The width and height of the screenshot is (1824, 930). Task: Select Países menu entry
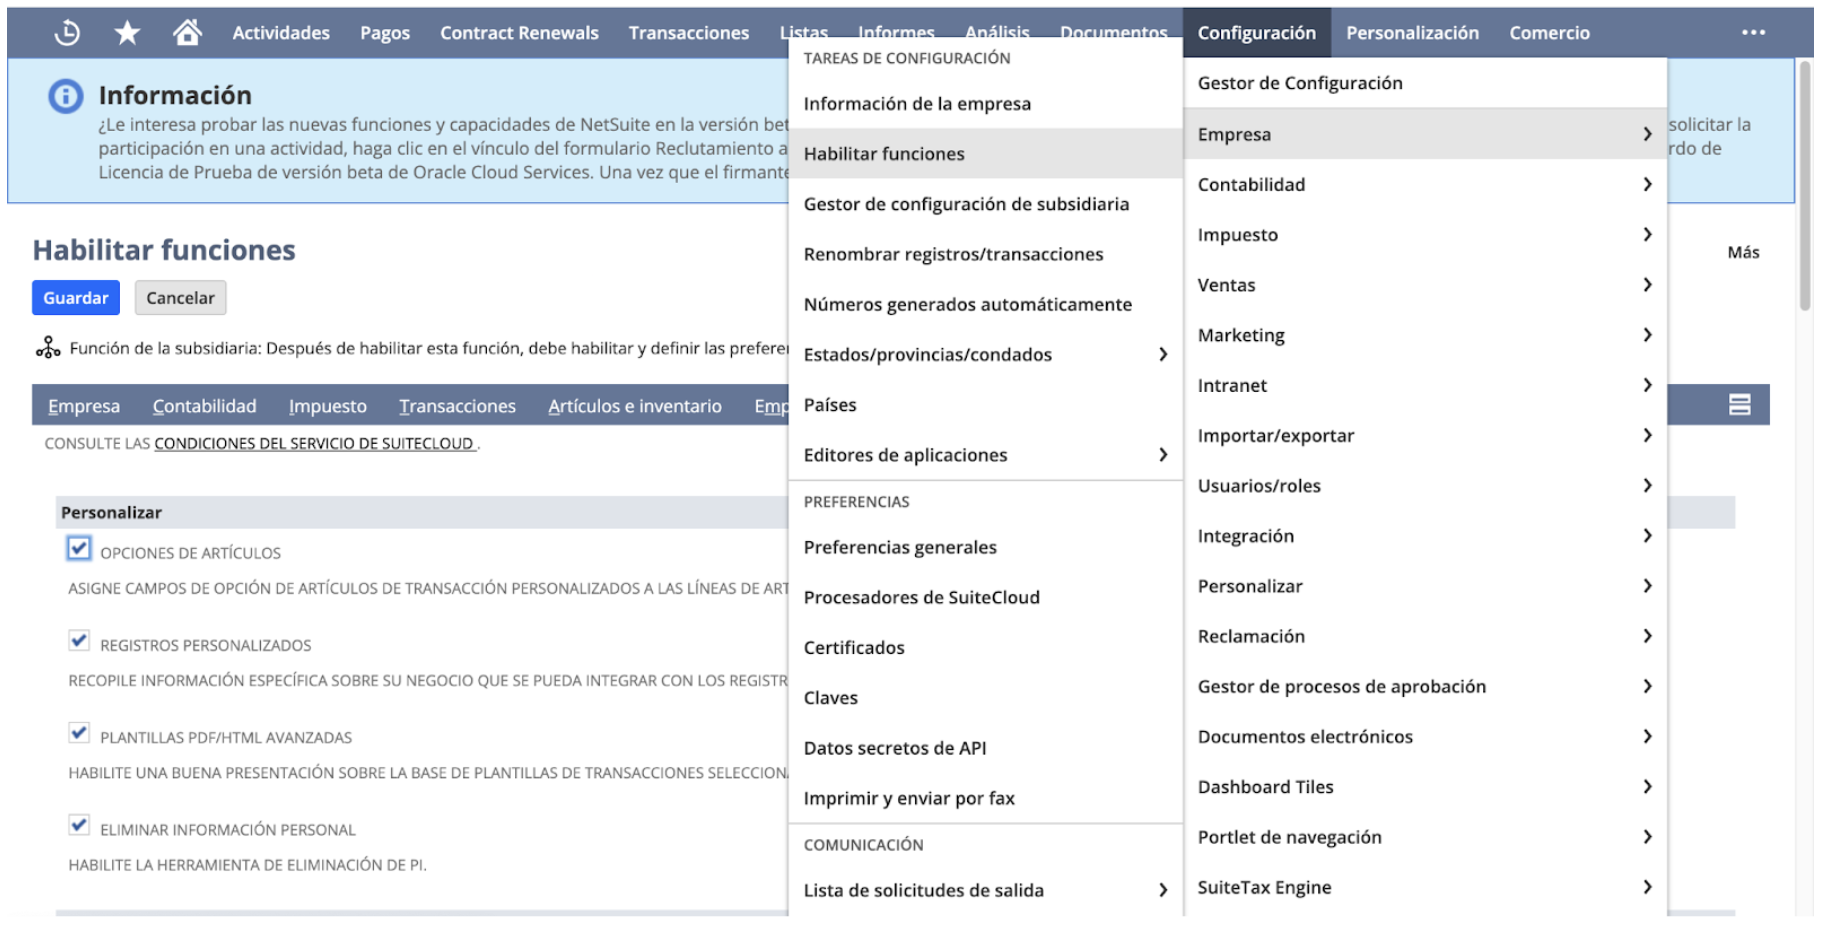(x=986, y=405)
